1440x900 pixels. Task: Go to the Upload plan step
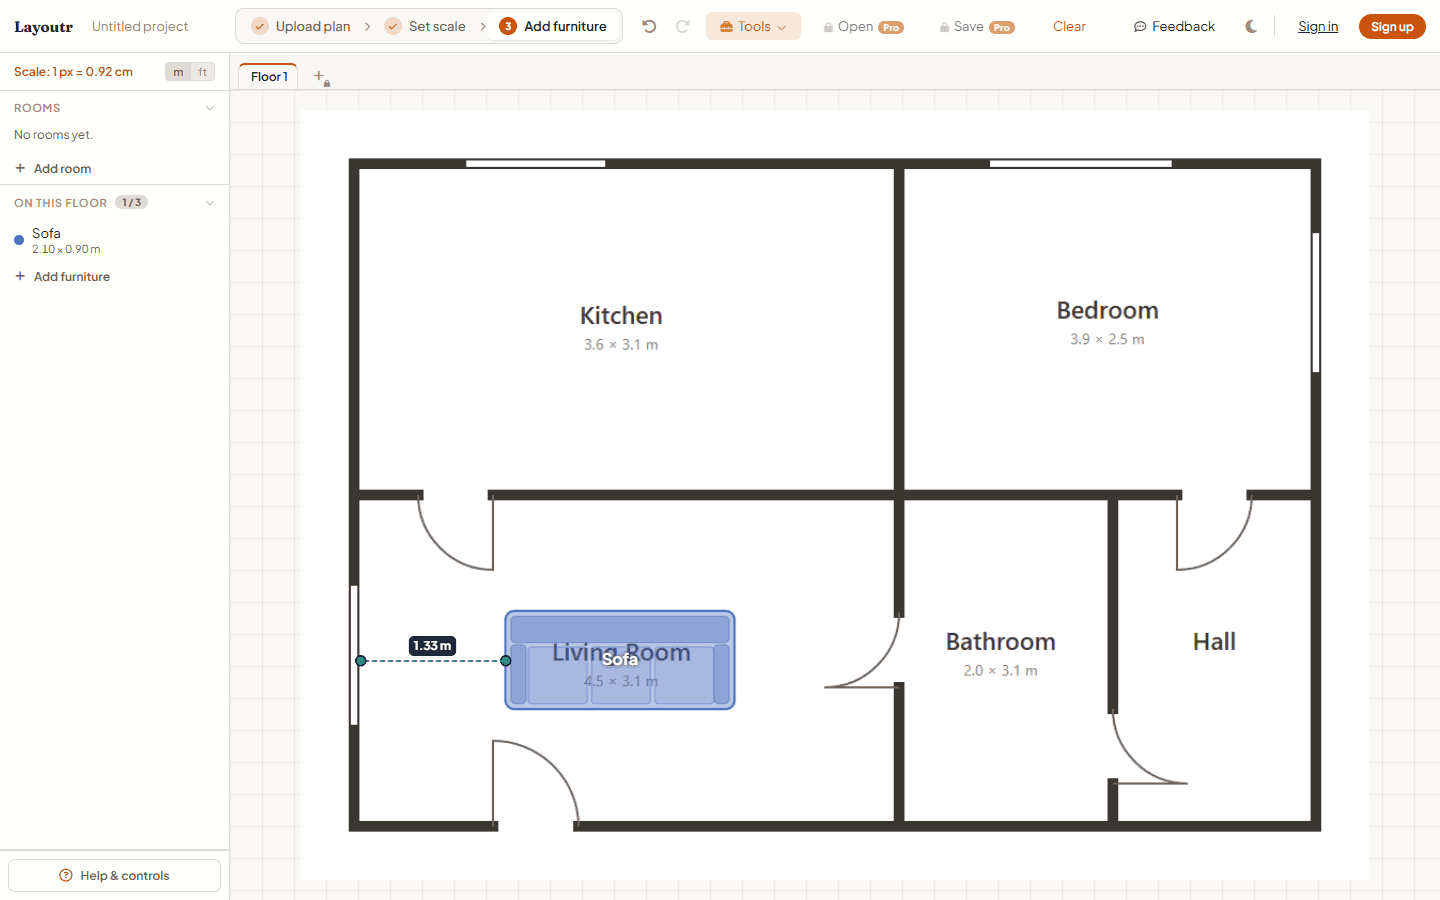coord(301,26)
